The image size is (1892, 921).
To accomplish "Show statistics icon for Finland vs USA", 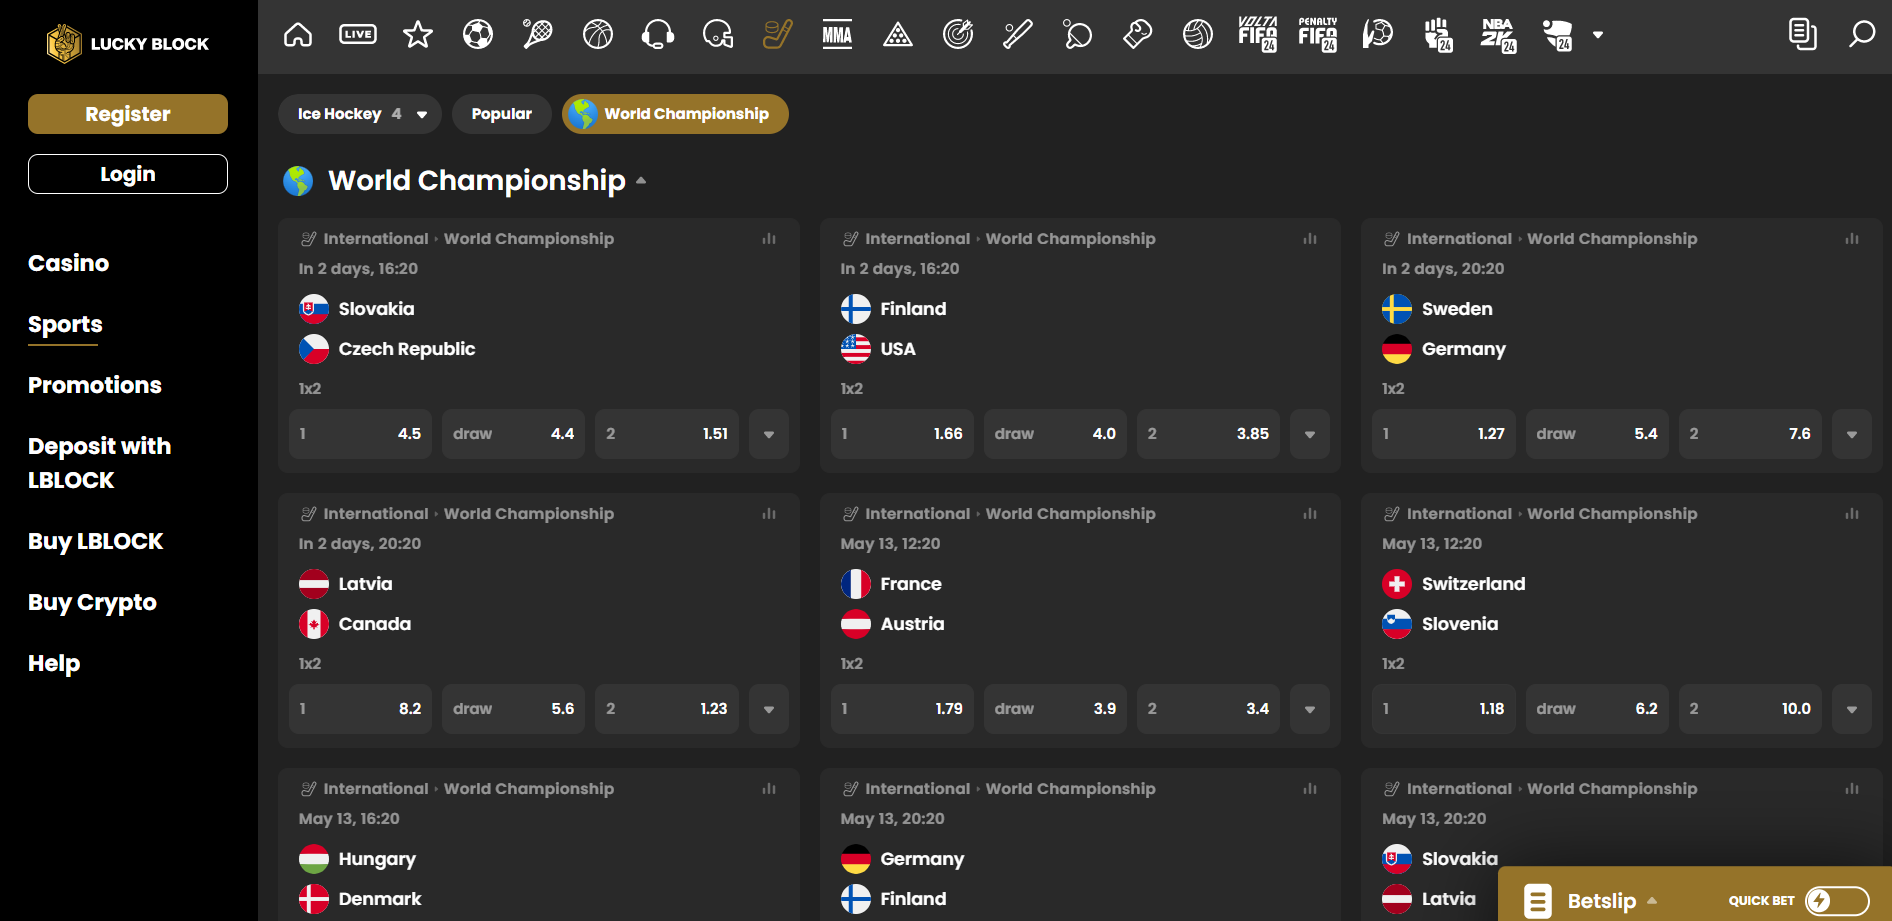I will pos(1310,239).
